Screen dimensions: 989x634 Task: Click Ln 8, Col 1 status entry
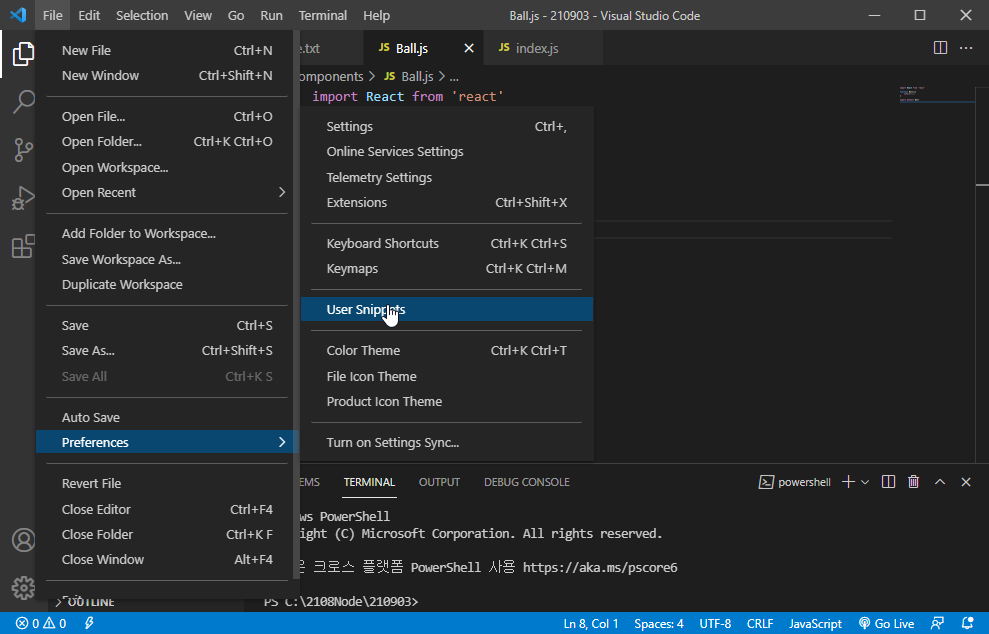(591, 623)
